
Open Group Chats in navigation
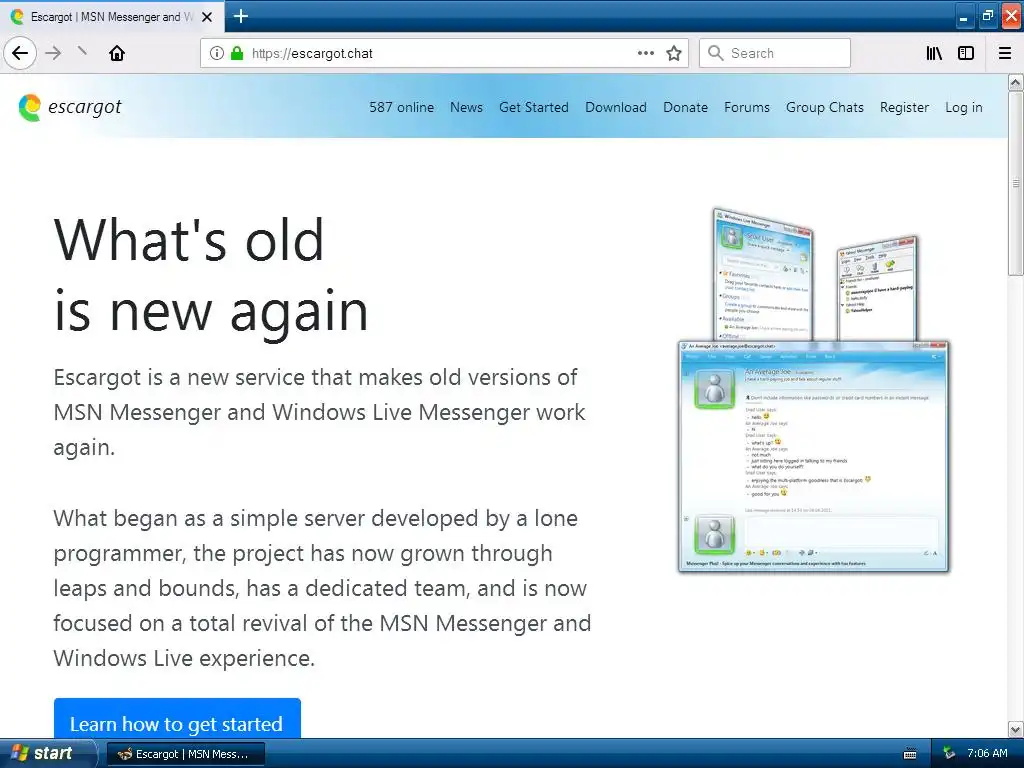(x=825, y=107)
